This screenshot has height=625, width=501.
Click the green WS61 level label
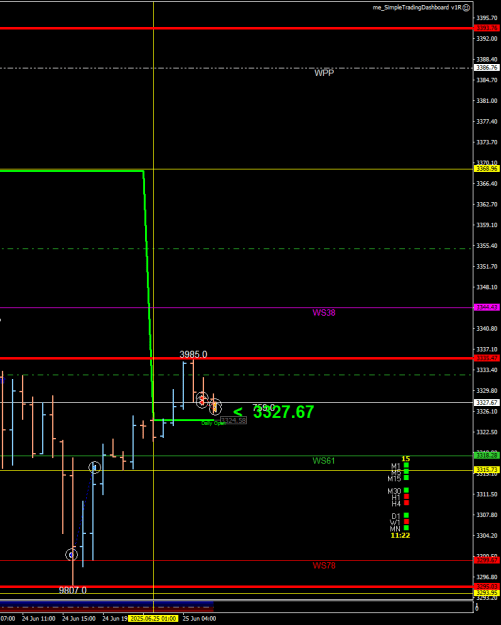[x=324, y=461]
